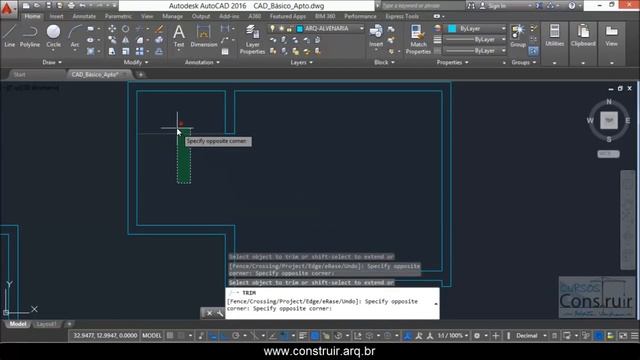Close the command line with X button

click(x=209, y=313)
